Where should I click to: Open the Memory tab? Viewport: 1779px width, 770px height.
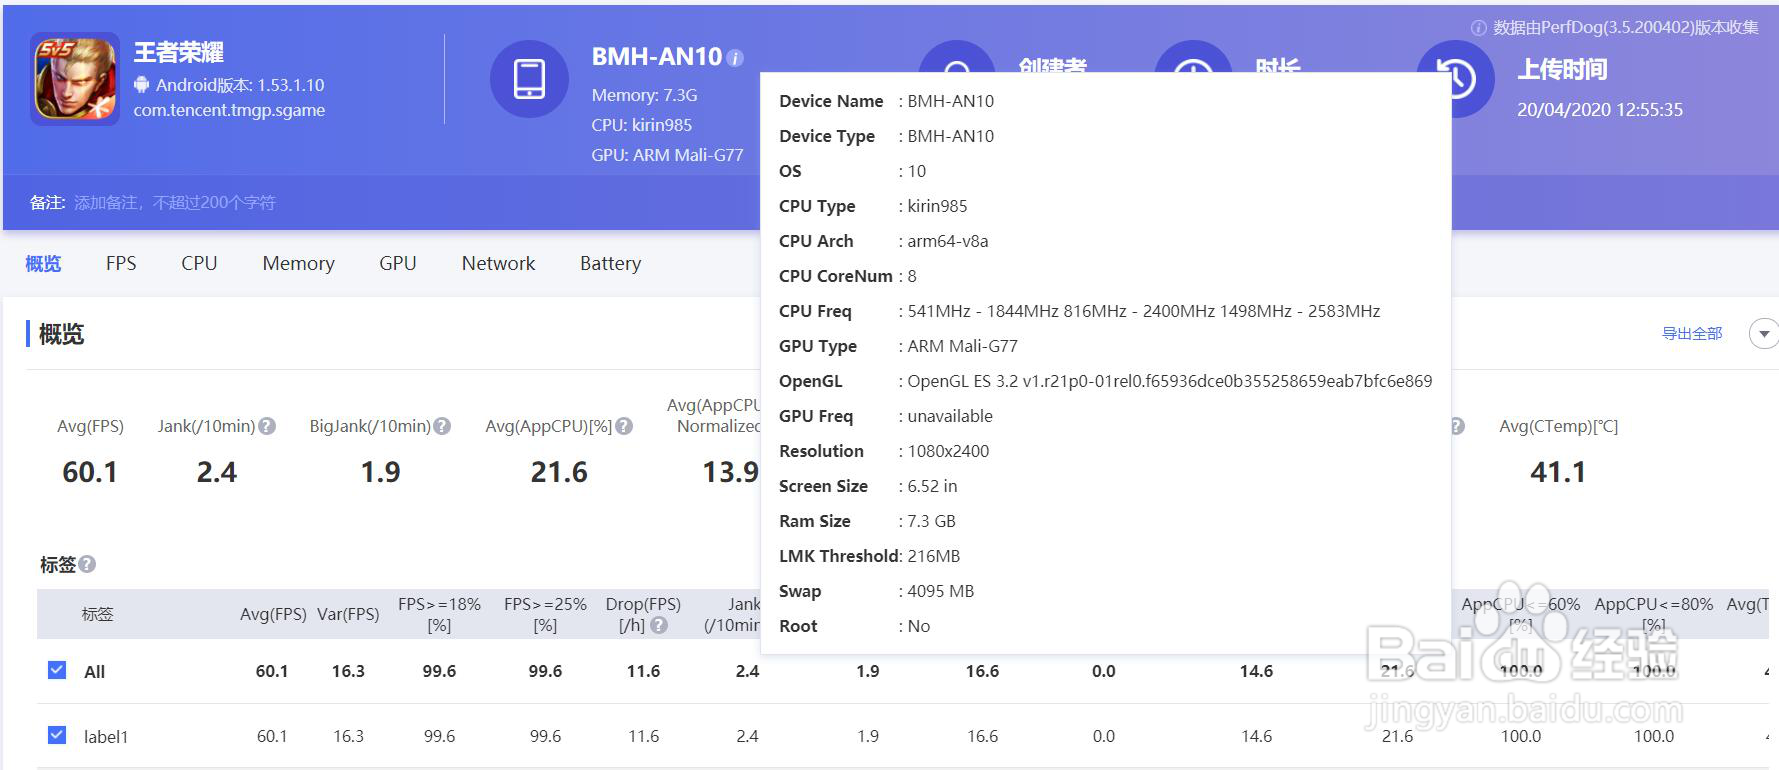click(298, 263)
